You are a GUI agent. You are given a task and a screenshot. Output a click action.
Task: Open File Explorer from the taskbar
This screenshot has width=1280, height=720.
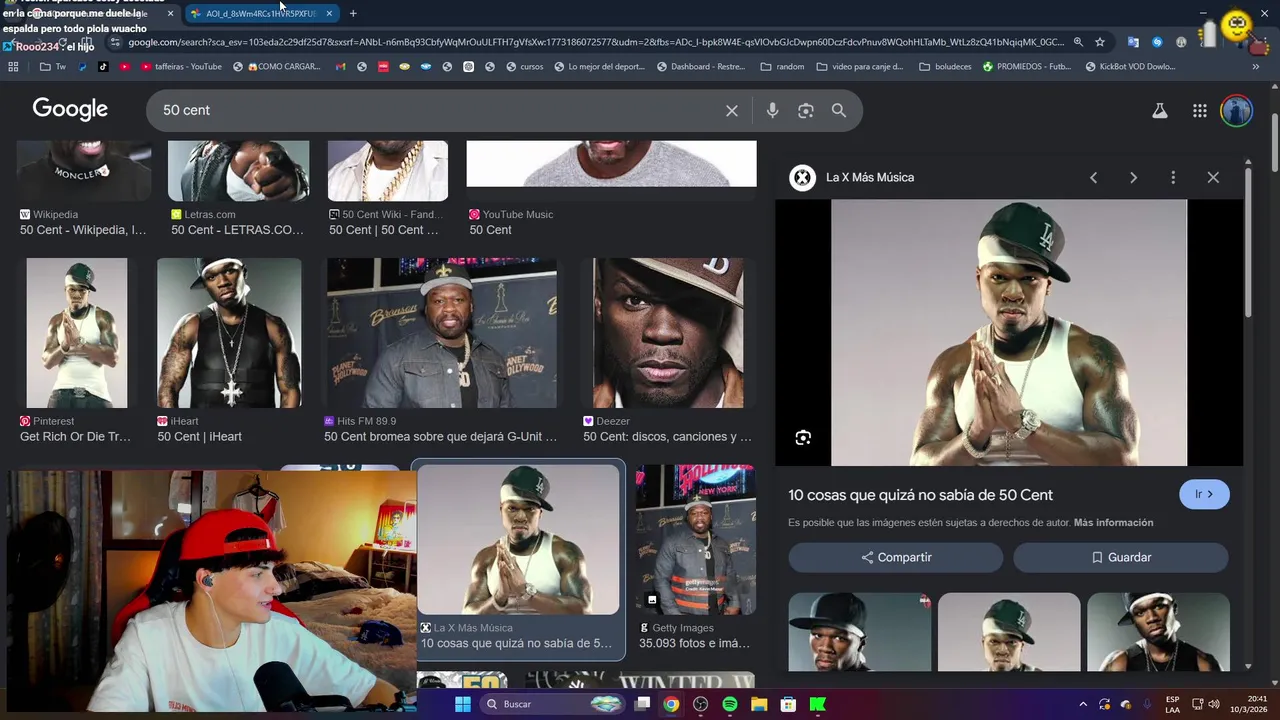coord(759,704)
